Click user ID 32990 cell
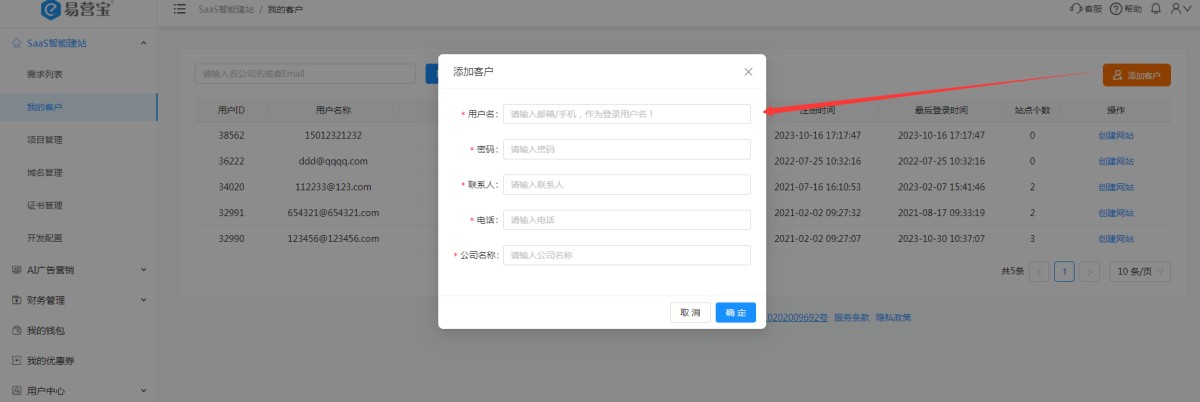Viewport: 1200px width, 402px height. (x=231, y=239)
